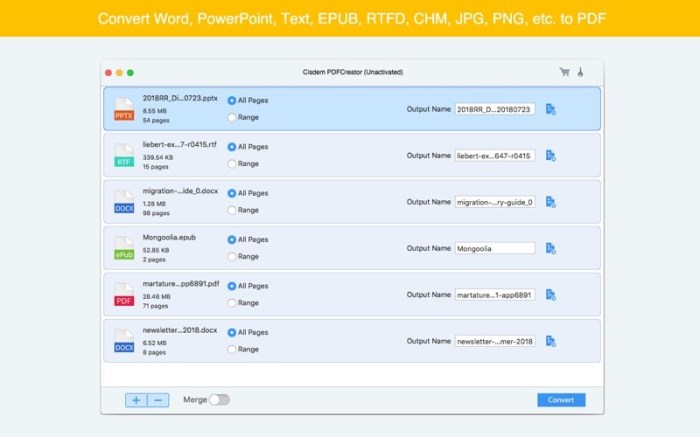The width and height of the screenshot is (700, 437).
Task: Maximize the window with green button
Action: point(130,72)
